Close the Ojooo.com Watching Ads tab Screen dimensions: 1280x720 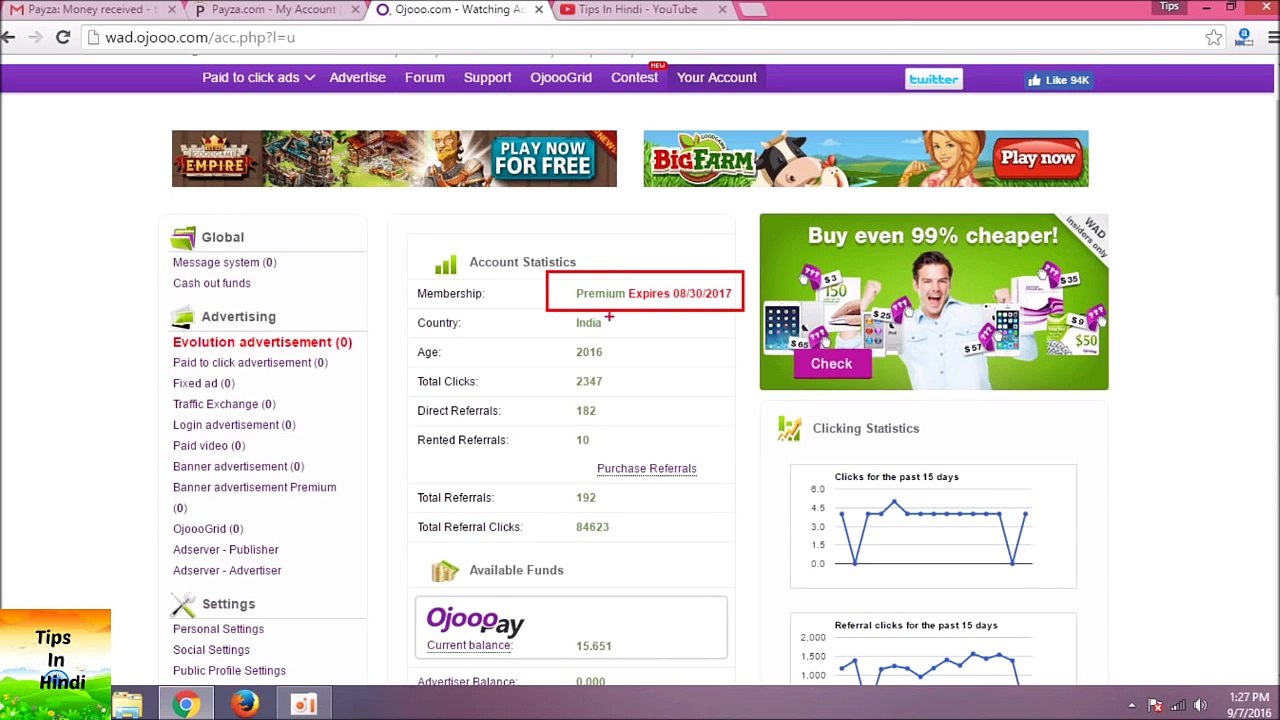pos(539,10)
